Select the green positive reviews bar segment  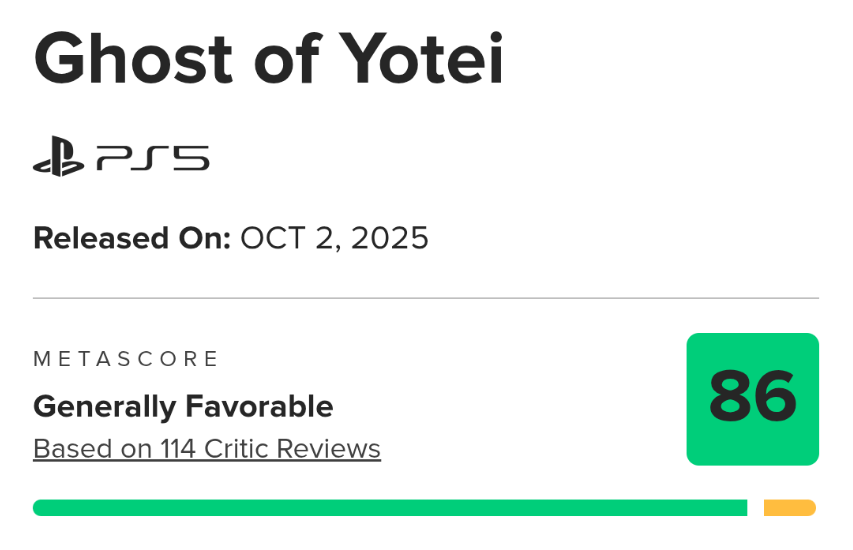click(390, 508)
